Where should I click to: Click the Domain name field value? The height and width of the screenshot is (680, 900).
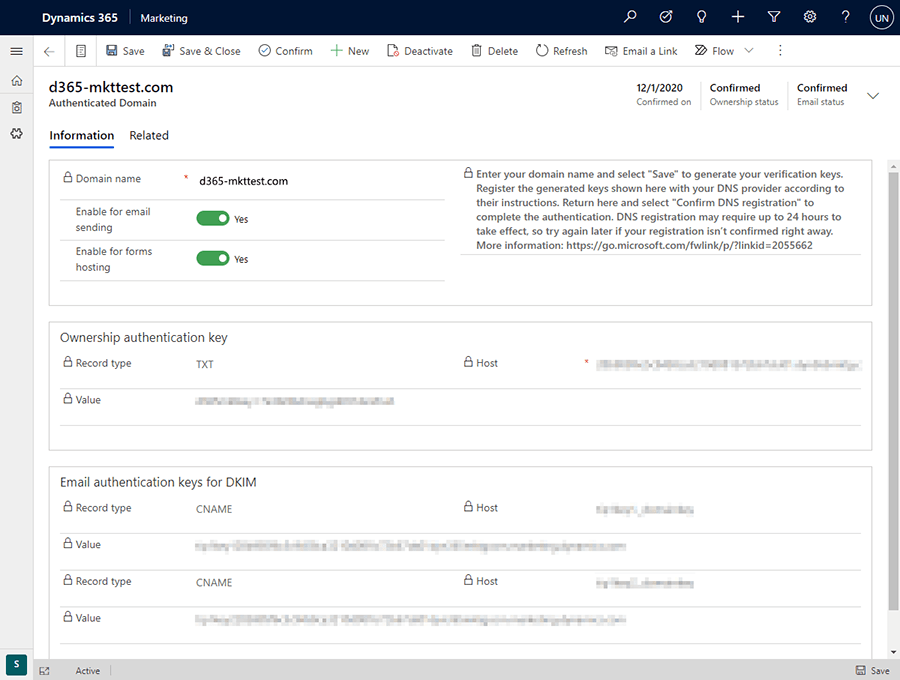click(x=243, y=181)
